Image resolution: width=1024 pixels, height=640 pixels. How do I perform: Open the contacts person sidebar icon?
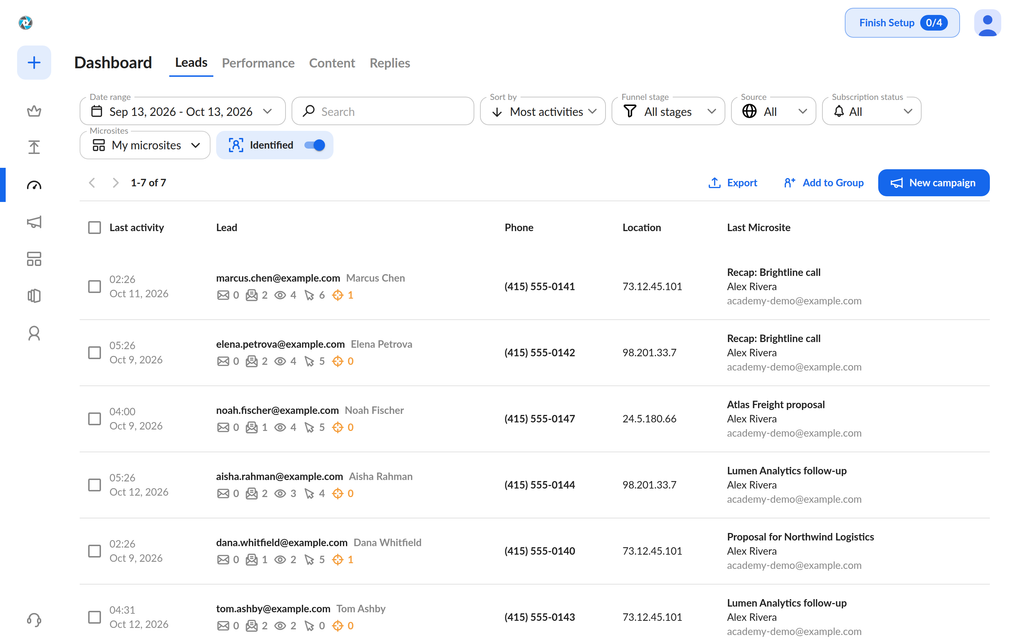34,333
